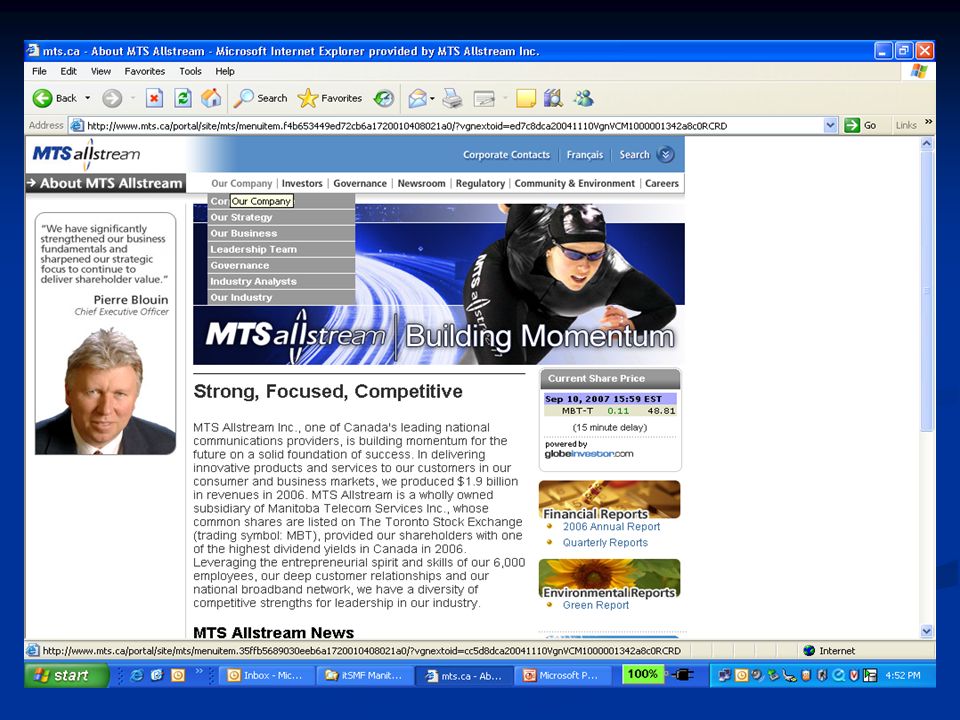Switch to the Inbox taskbar window
This screenshot has width=960, height=720.
click(x=265, y=675)
